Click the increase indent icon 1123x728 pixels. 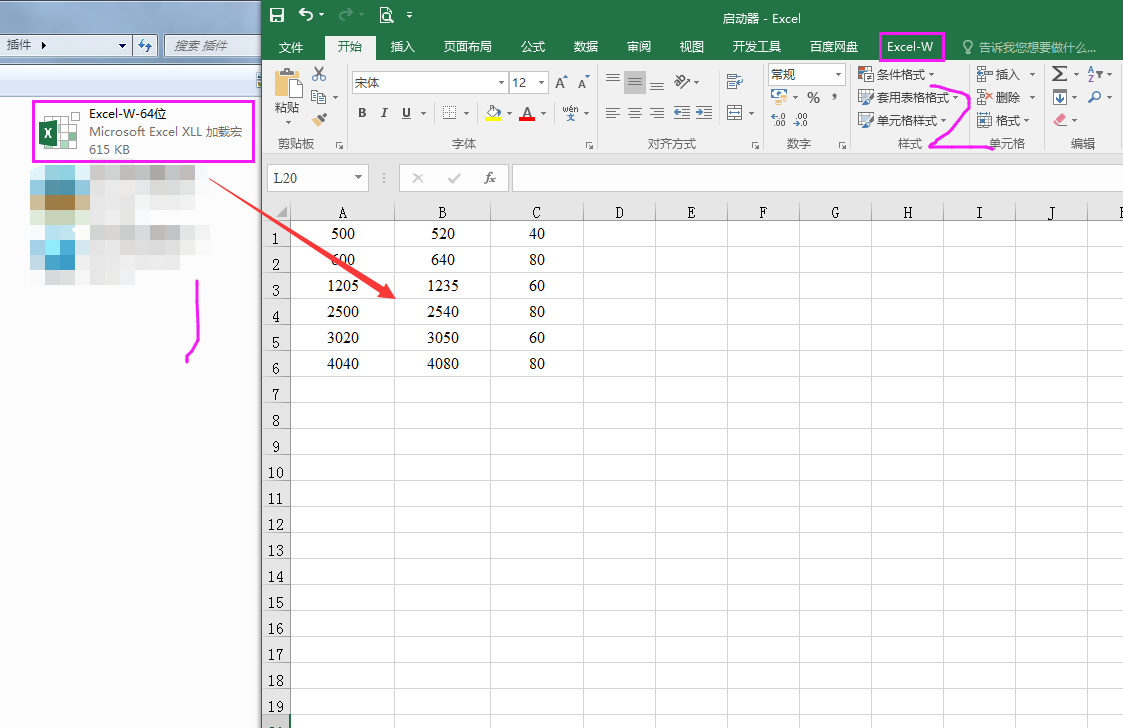(x=704, y=112)
